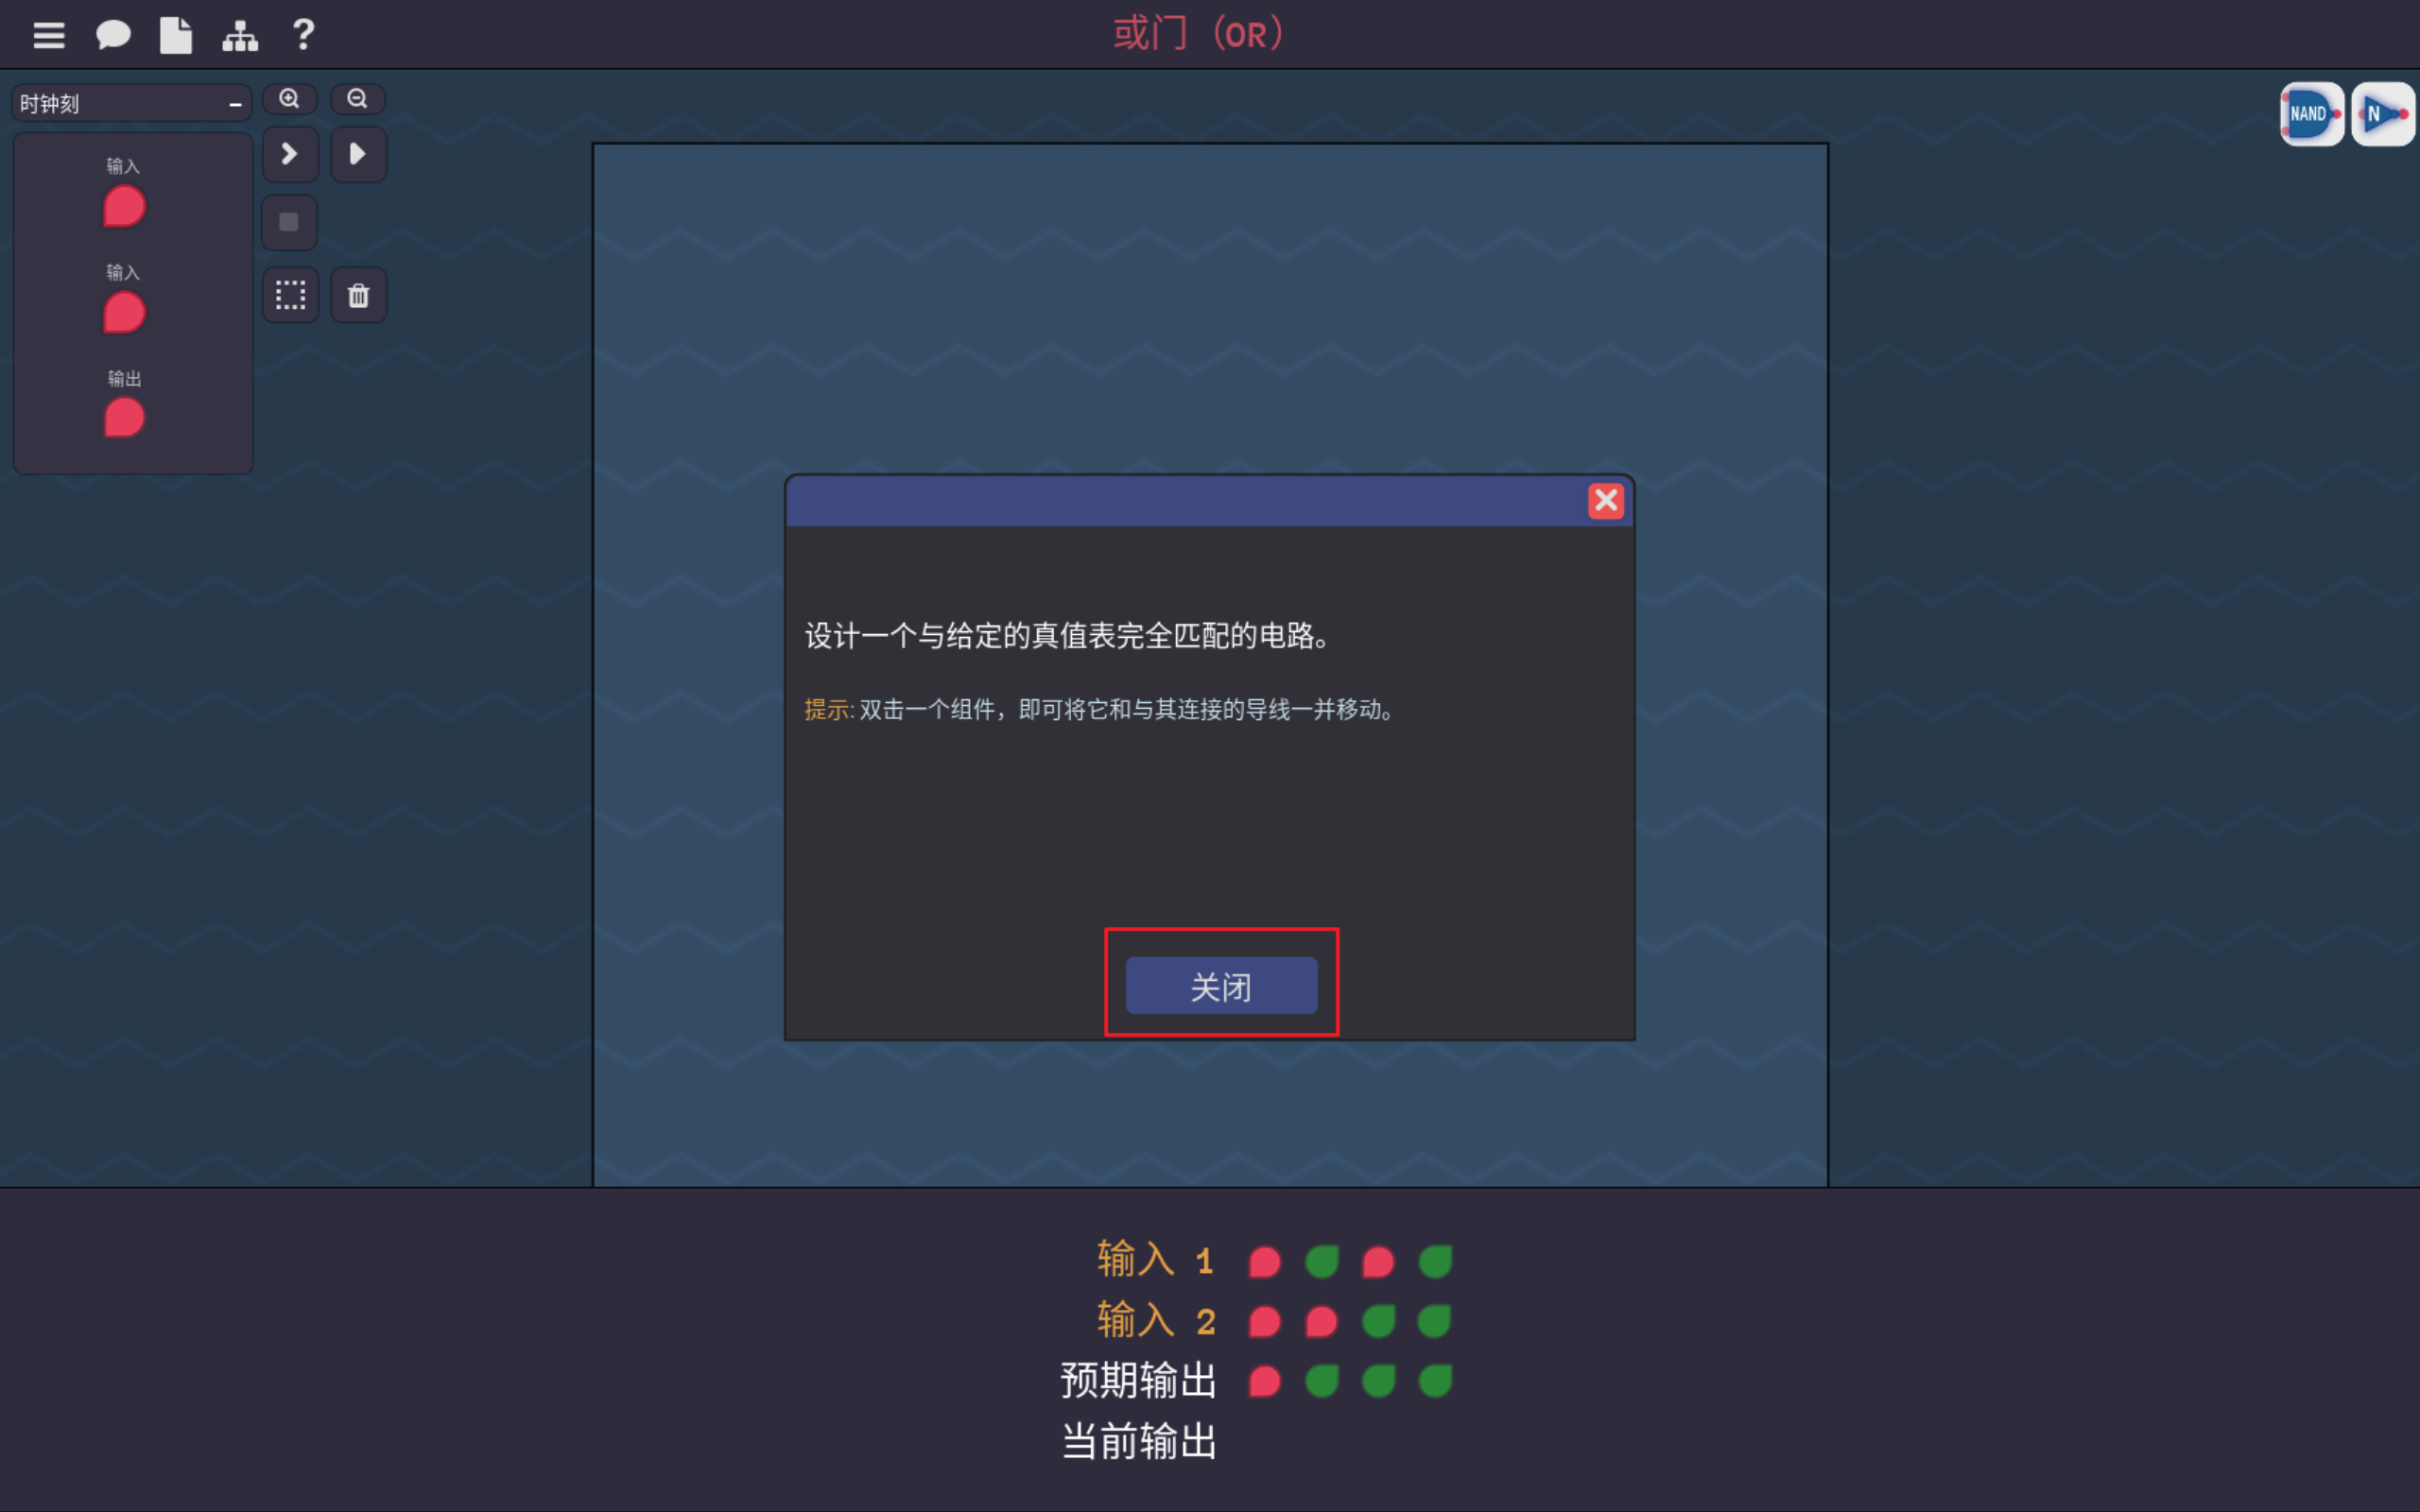2420x1512 pixels.
Task: Select the NAND gate component
Action: coord(2311,114)
